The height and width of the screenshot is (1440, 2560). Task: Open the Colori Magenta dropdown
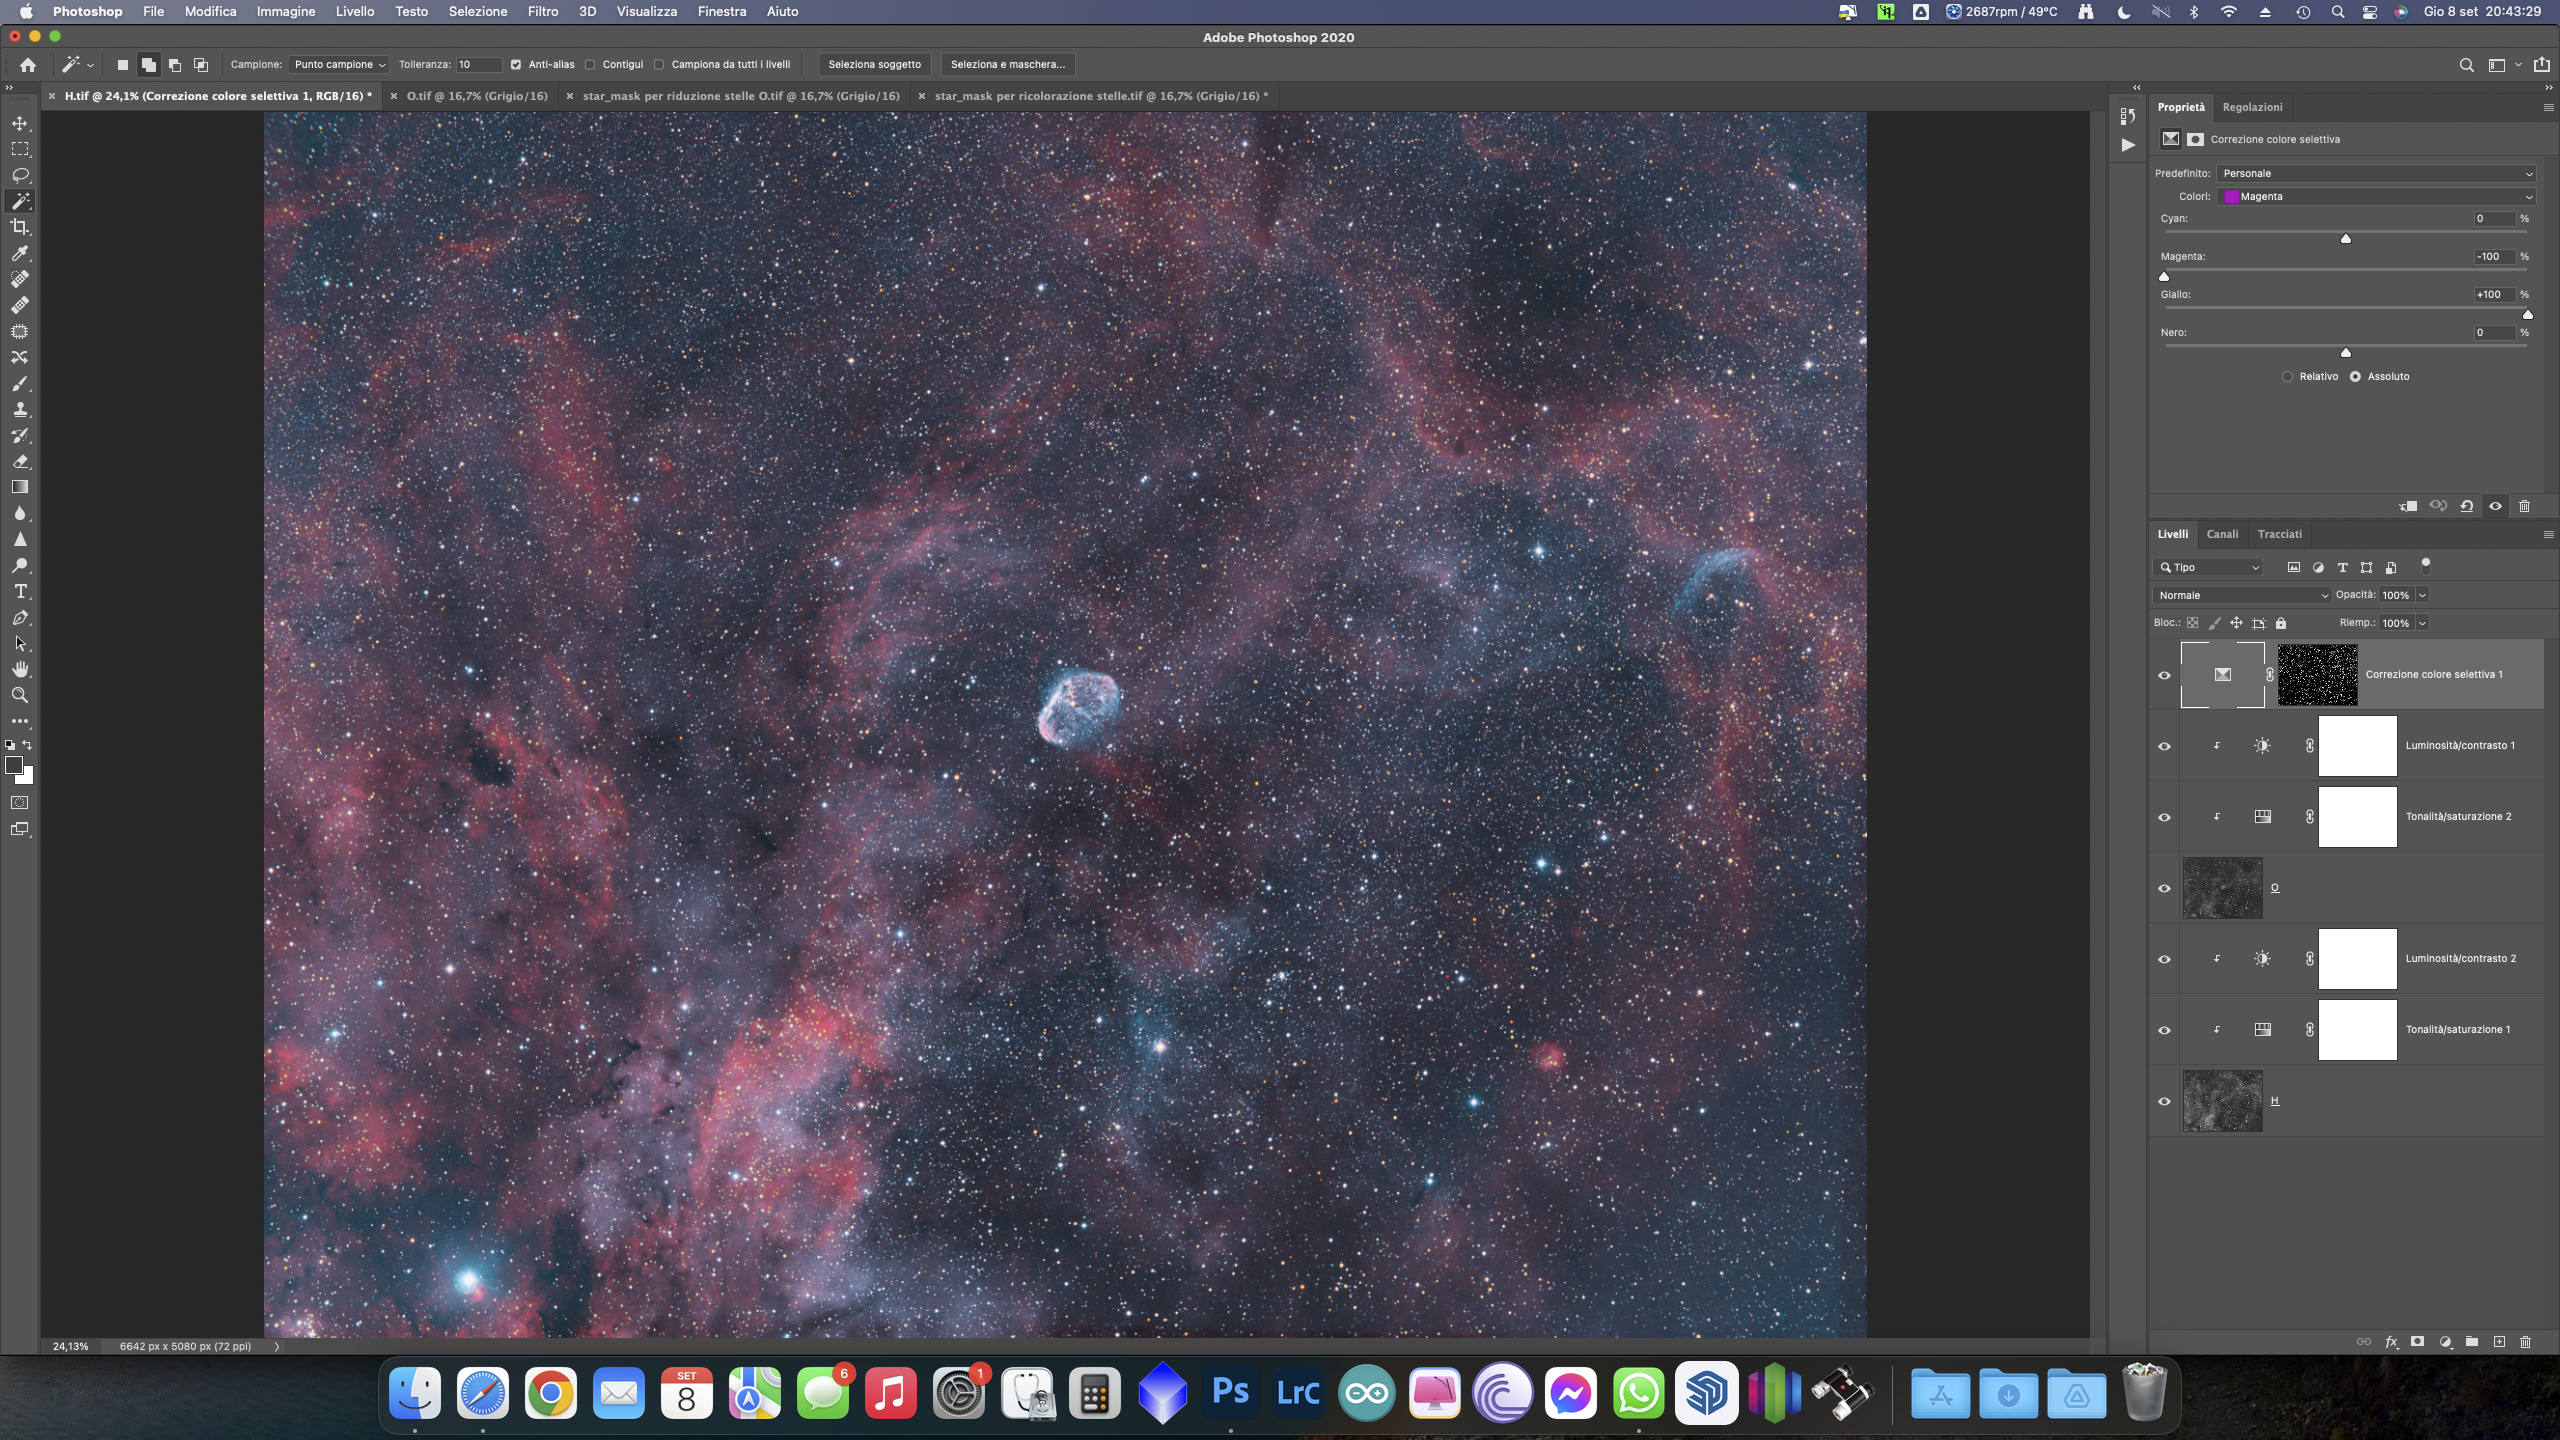2376,197
